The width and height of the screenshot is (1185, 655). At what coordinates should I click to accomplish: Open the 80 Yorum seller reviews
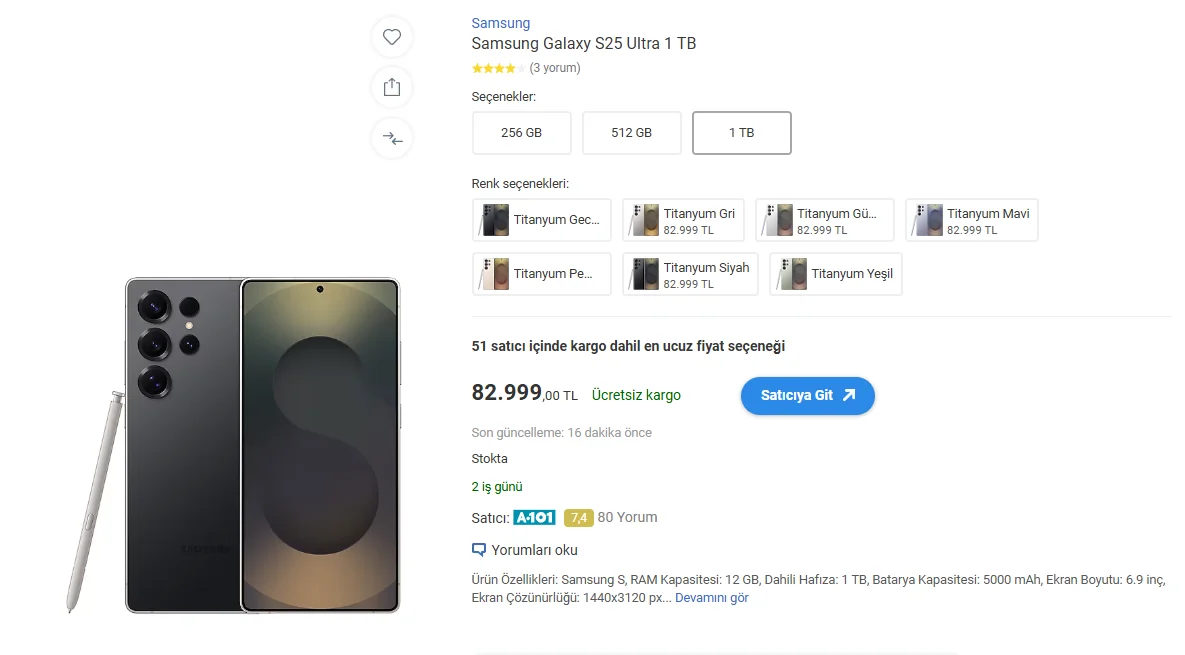tap(627, 517)
